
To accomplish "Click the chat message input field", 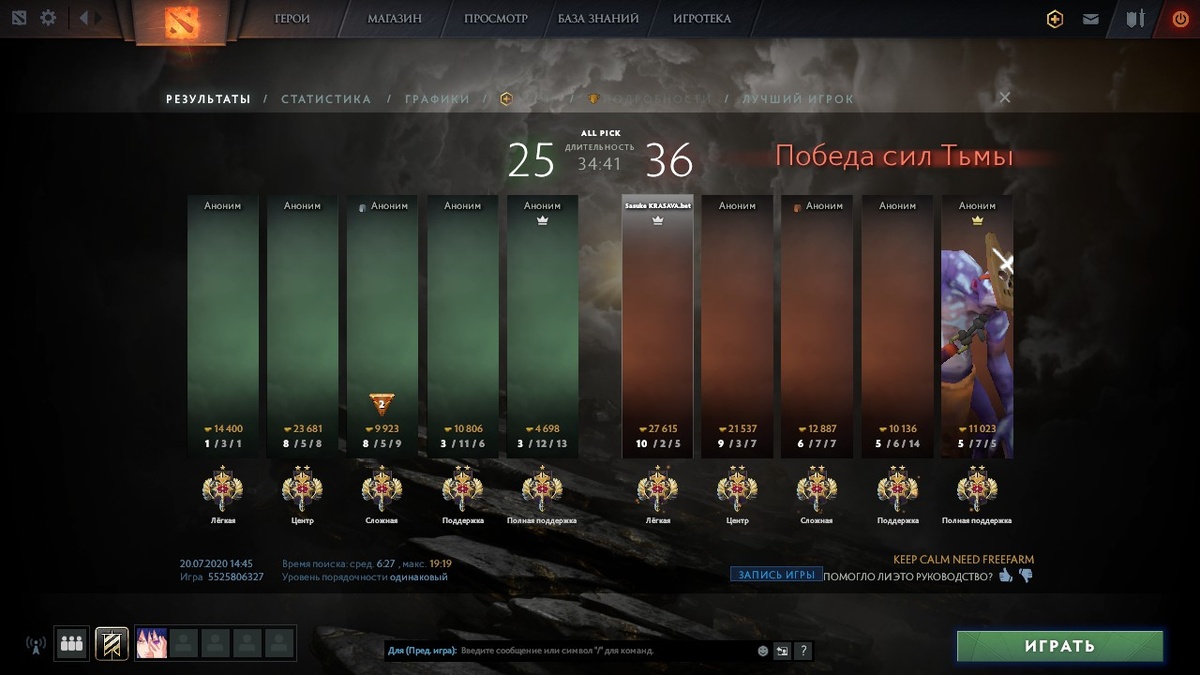I will (605, 650).
